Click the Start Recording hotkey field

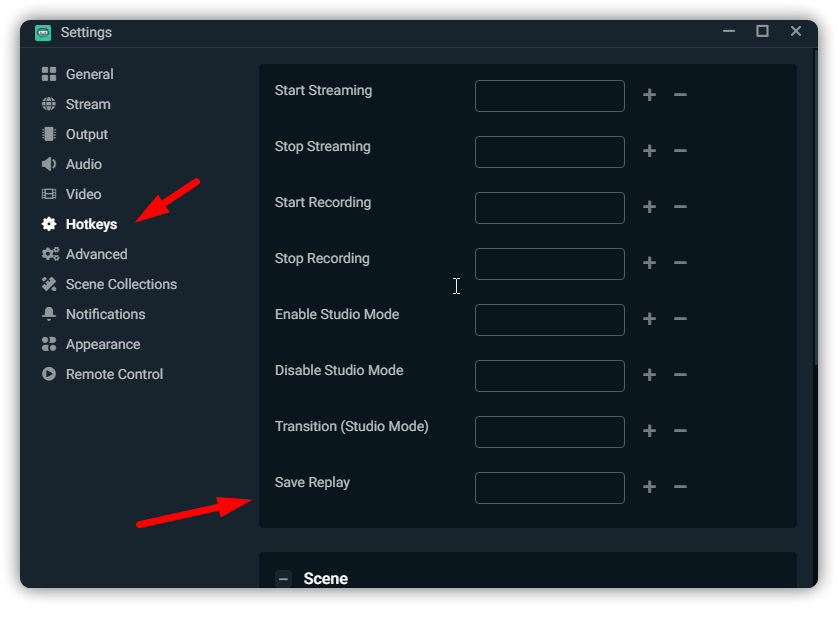(549, 208)
